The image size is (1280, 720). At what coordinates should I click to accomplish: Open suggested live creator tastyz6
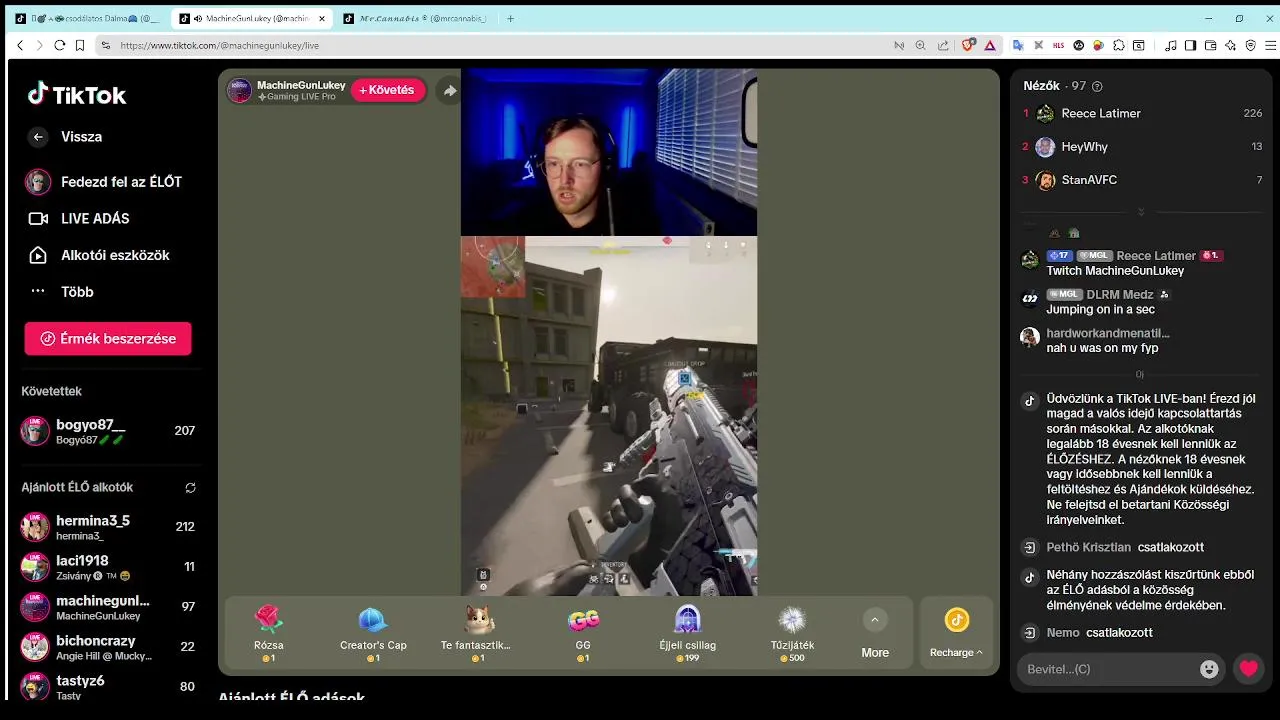click(x=108, y=687)
